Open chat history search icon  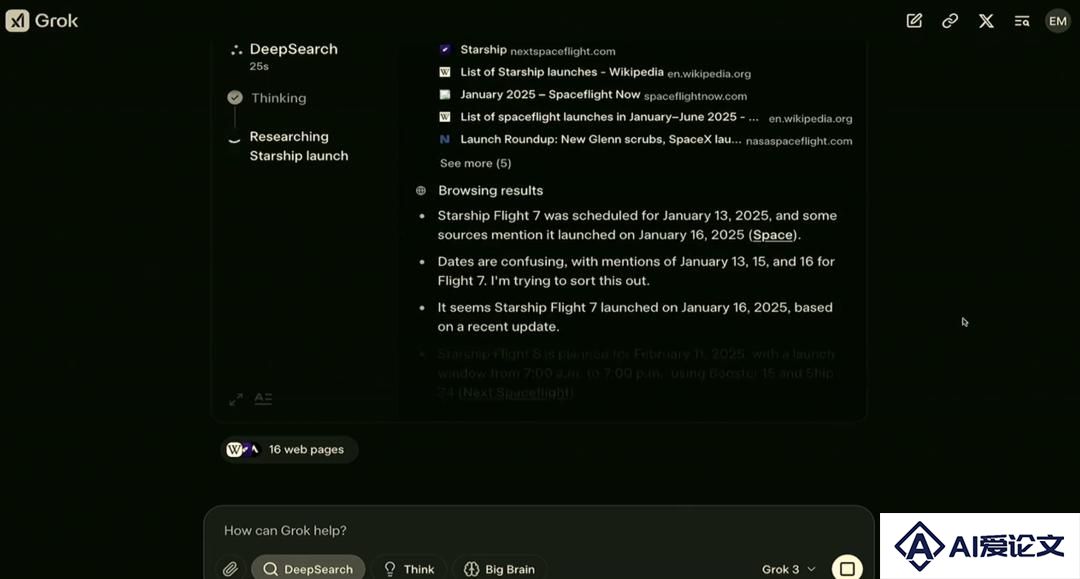point(1022,21)
